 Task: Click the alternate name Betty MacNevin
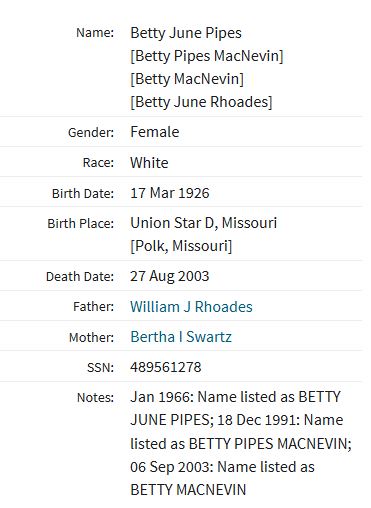[187, 79]
